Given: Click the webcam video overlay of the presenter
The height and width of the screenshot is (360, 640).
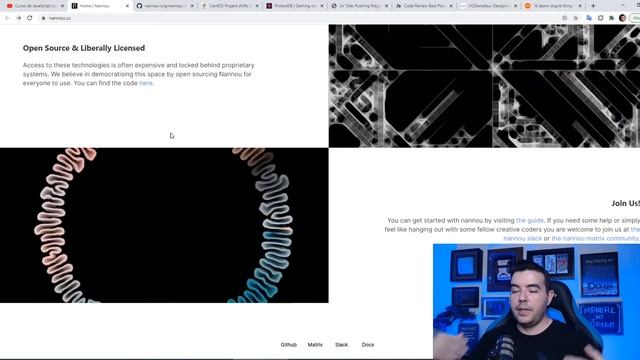Looking at the screenshot, I should pos(536,302).
